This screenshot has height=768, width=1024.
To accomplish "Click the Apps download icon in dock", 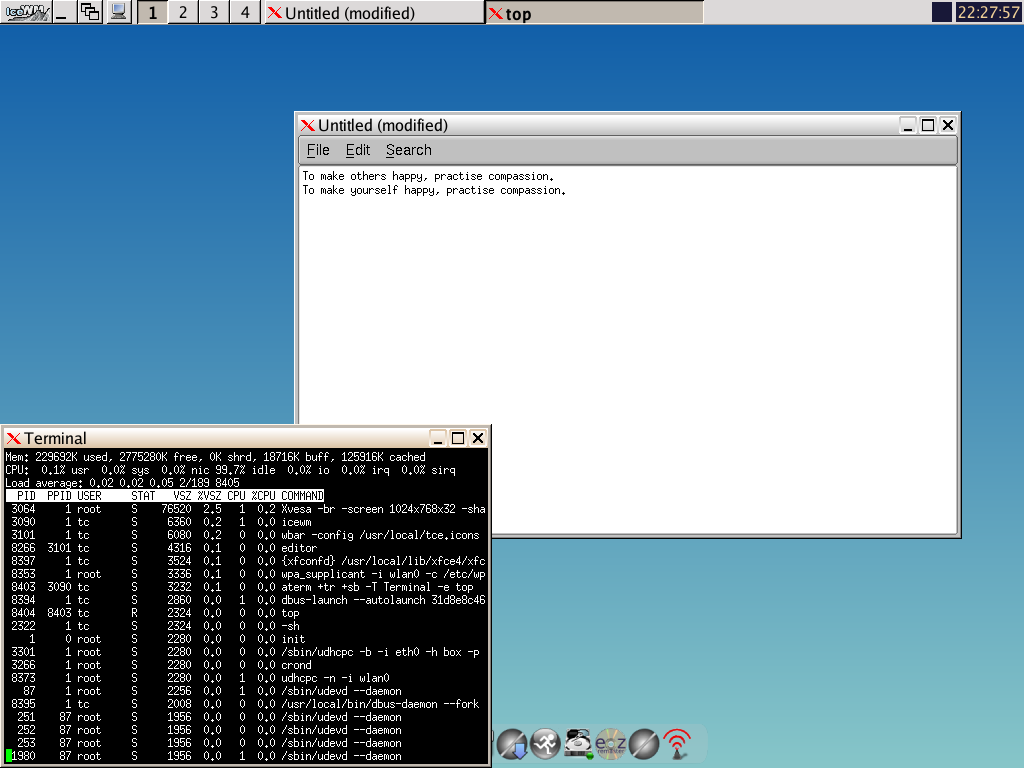I will 513,744.
